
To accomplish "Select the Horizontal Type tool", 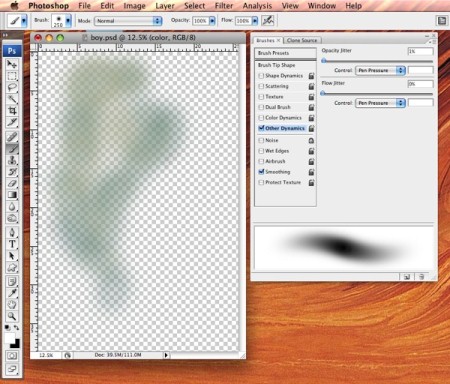I will coord(12,244).
